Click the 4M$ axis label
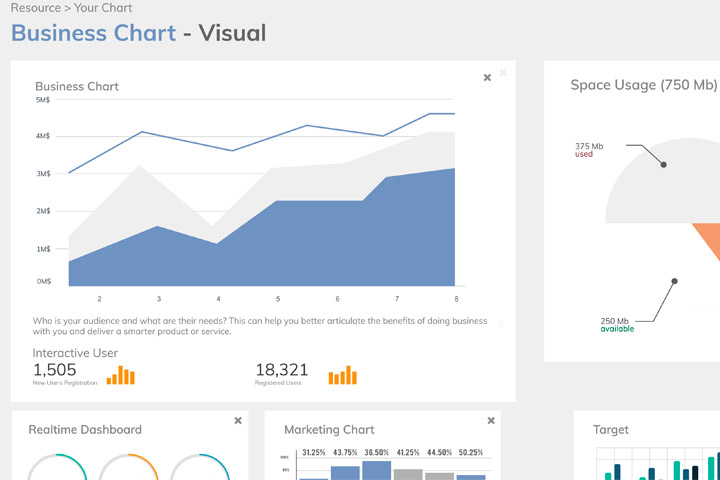720x480 pixels. pos(43,136)
